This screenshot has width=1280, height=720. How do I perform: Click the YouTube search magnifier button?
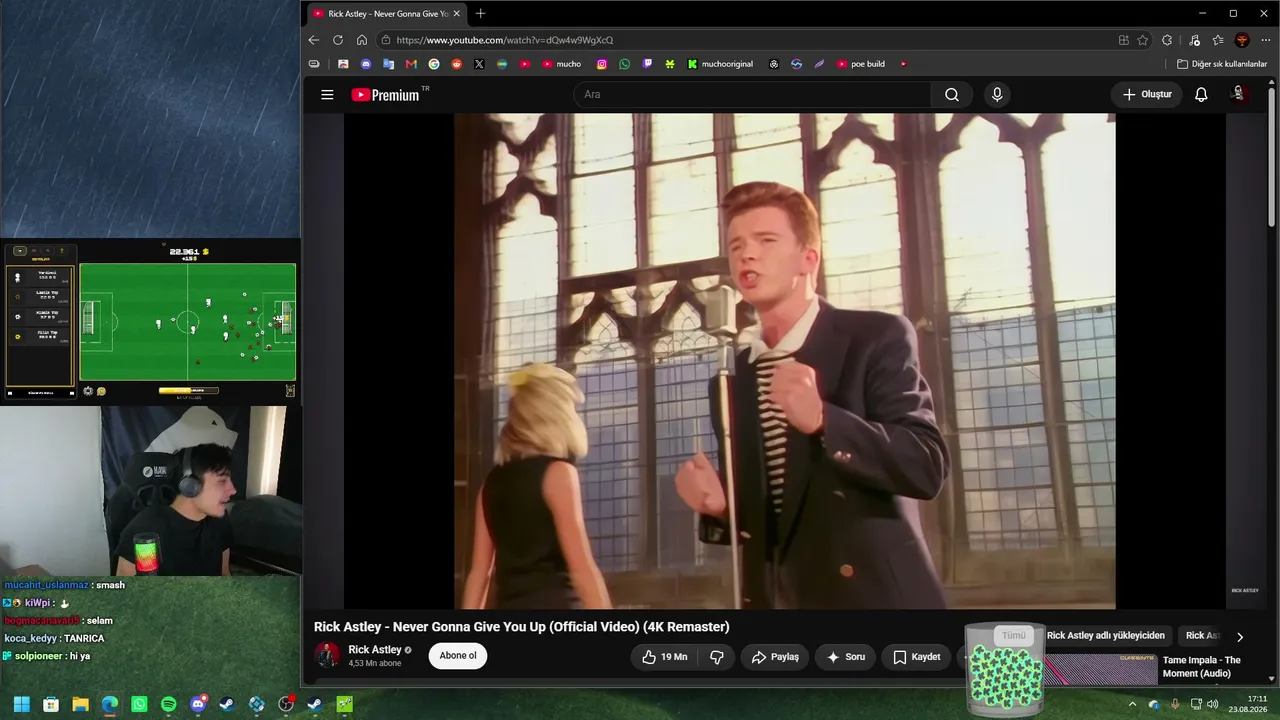pos(952,95)
